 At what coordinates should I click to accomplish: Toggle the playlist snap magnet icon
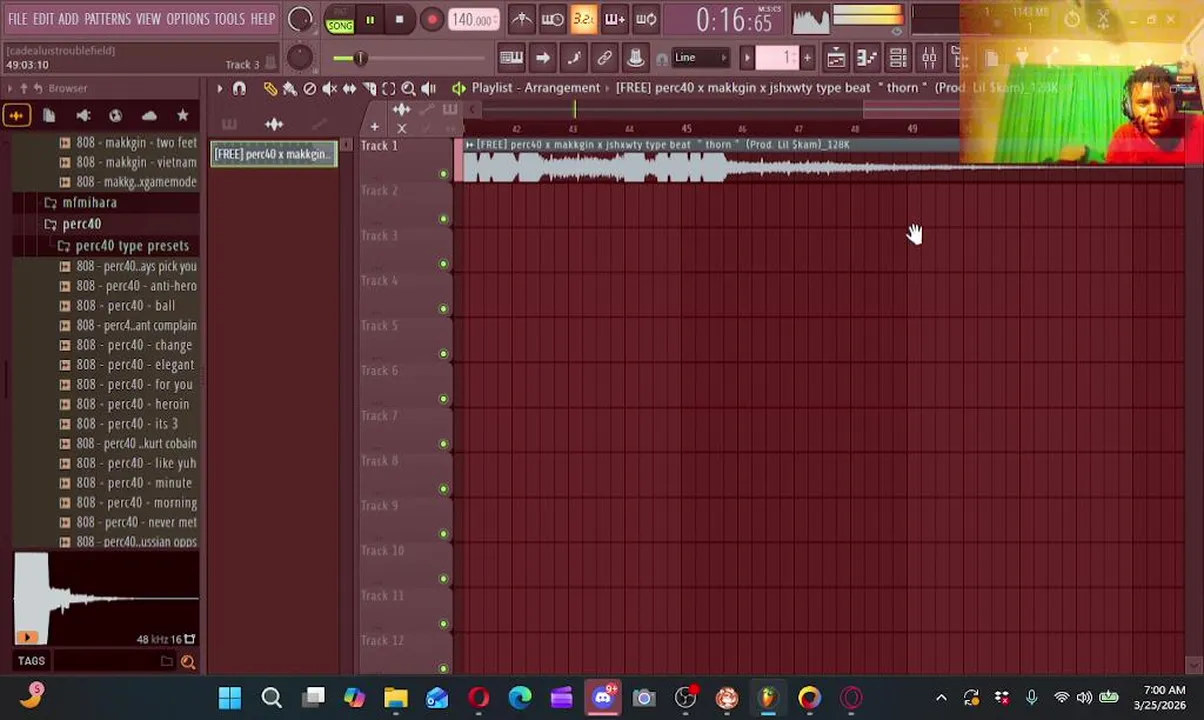(x=239, y=89)
